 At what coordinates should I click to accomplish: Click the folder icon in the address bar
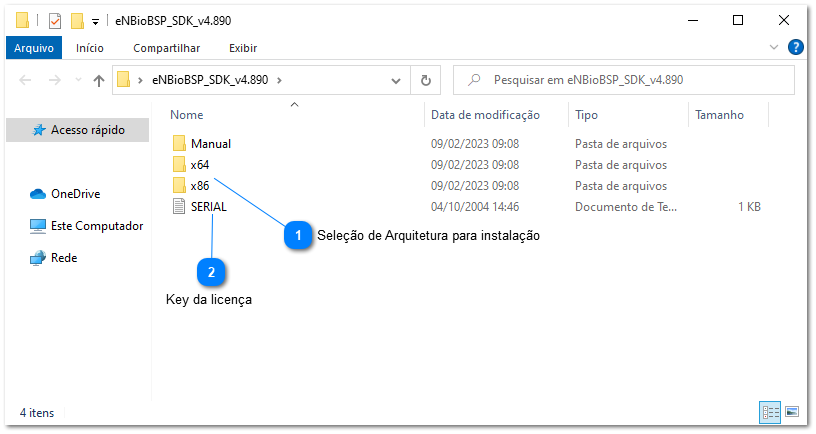[124, 80]
